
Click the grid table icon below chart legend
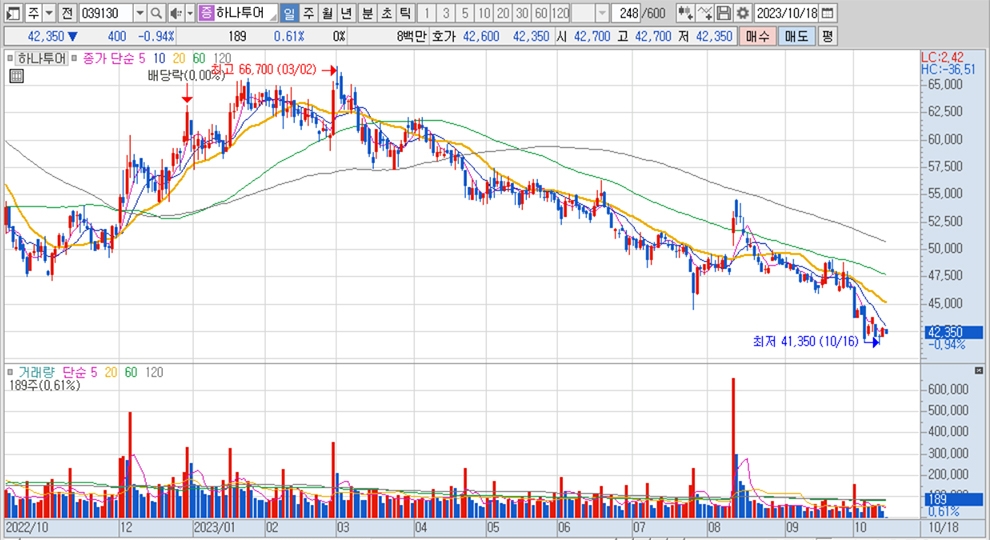tap(16, 76)
